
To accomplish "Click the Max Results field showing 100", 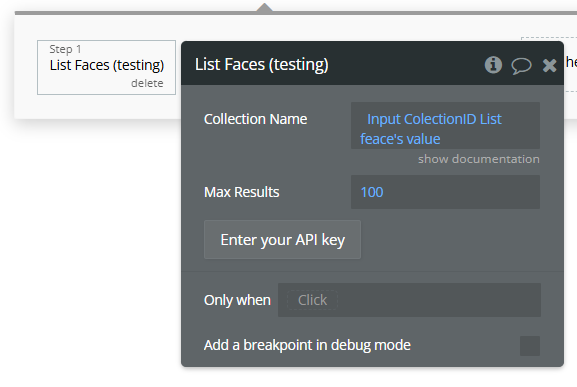I will [x=445, y=192].
